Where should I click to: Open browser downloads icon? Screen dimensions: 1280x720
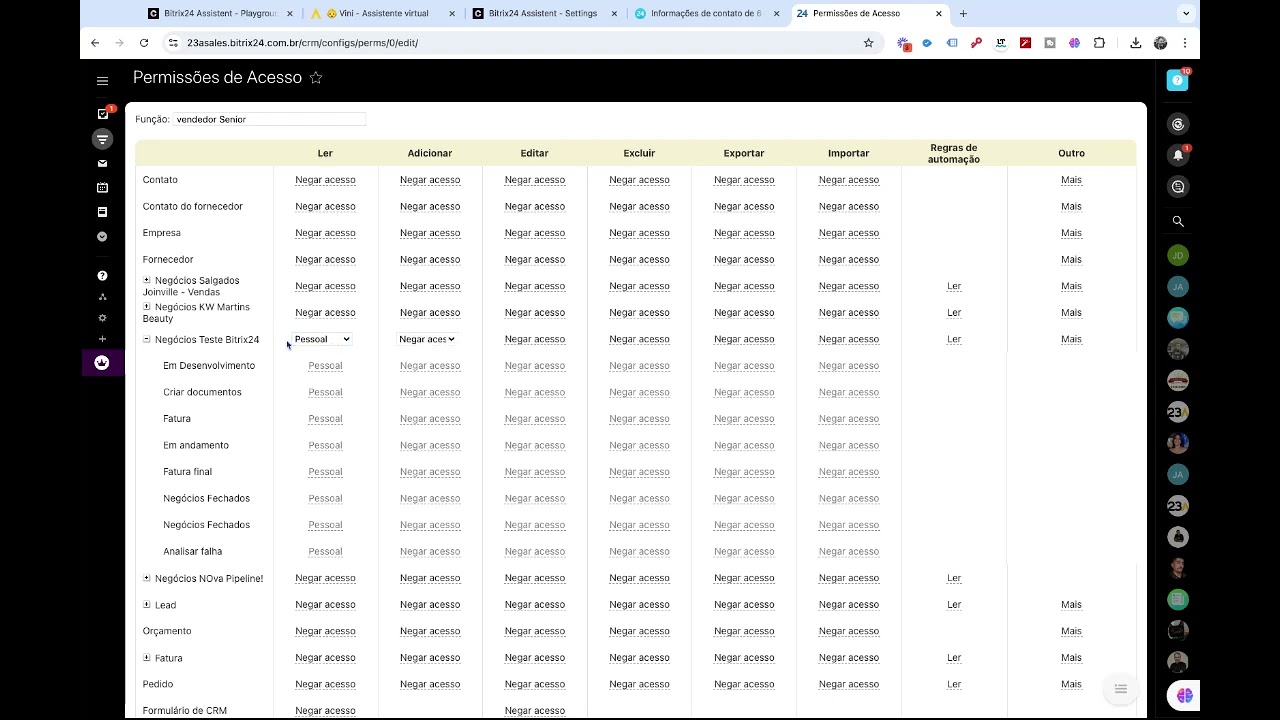(1136, 43)
